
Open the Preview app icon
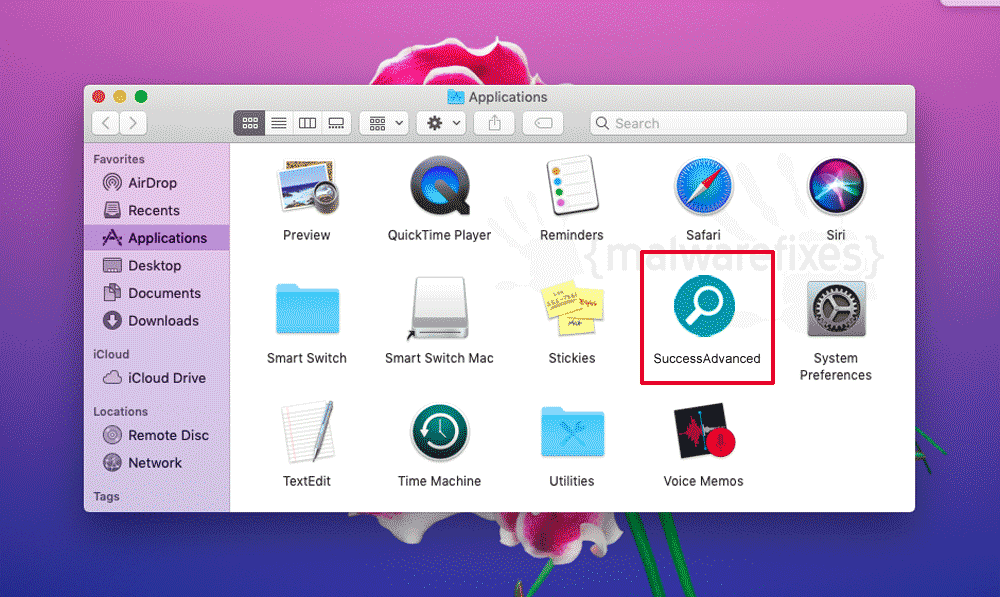point(307,188)
